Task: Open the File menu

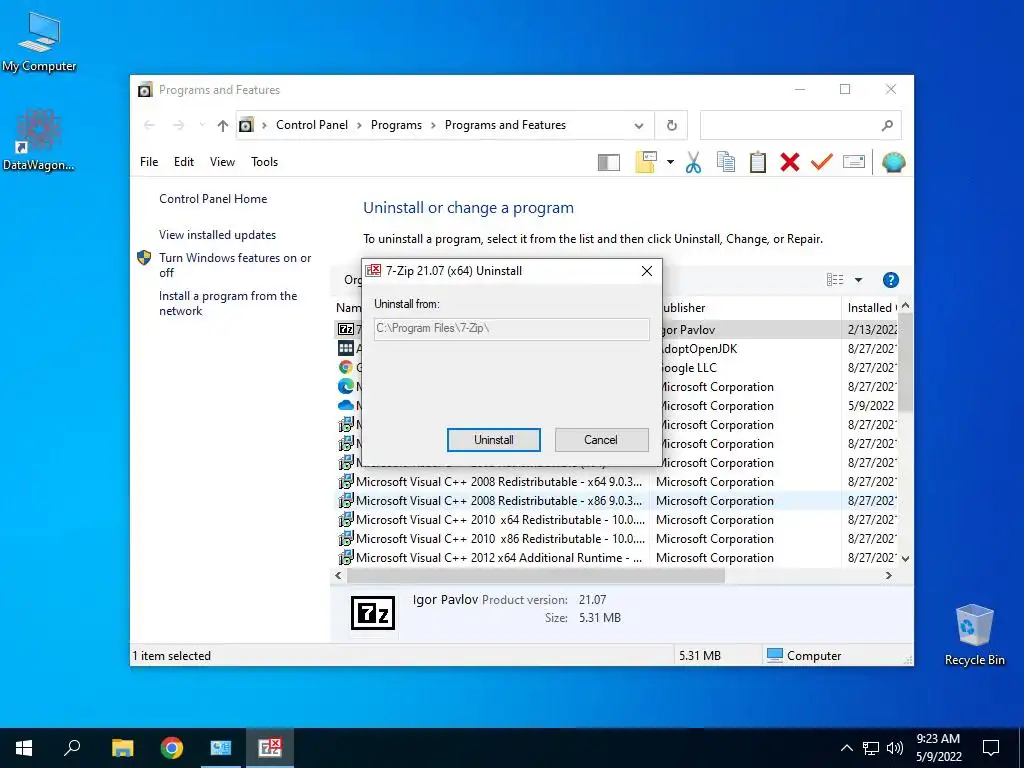Action: pyautogui.click(x=149, y=162)
